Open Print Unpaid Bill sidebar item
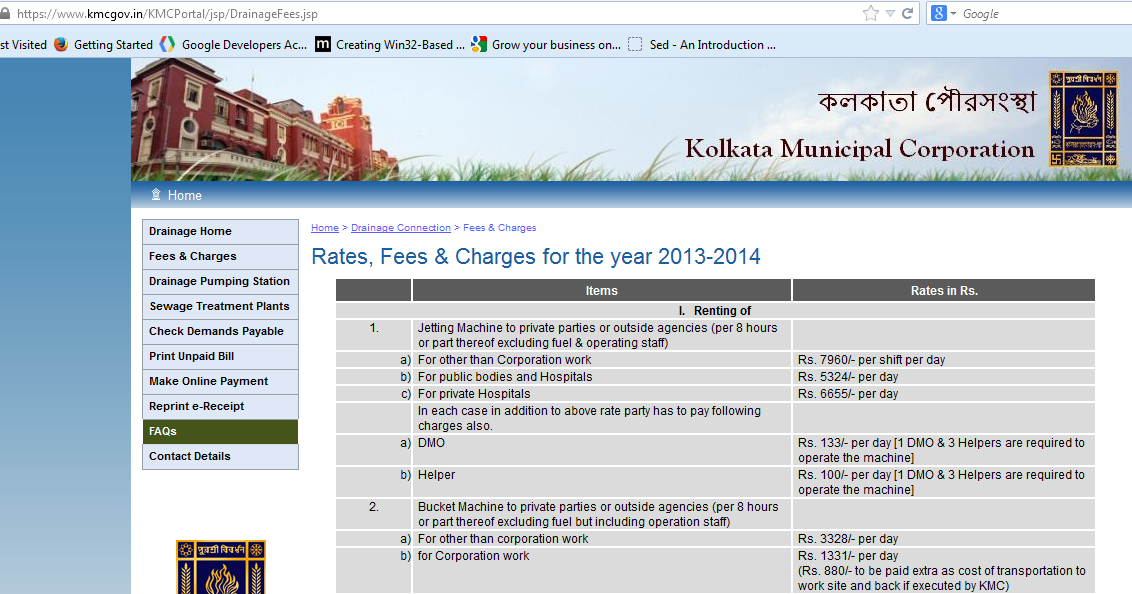Image resolution: width=1132 pixels, height=594 pixels. [220, 357]
